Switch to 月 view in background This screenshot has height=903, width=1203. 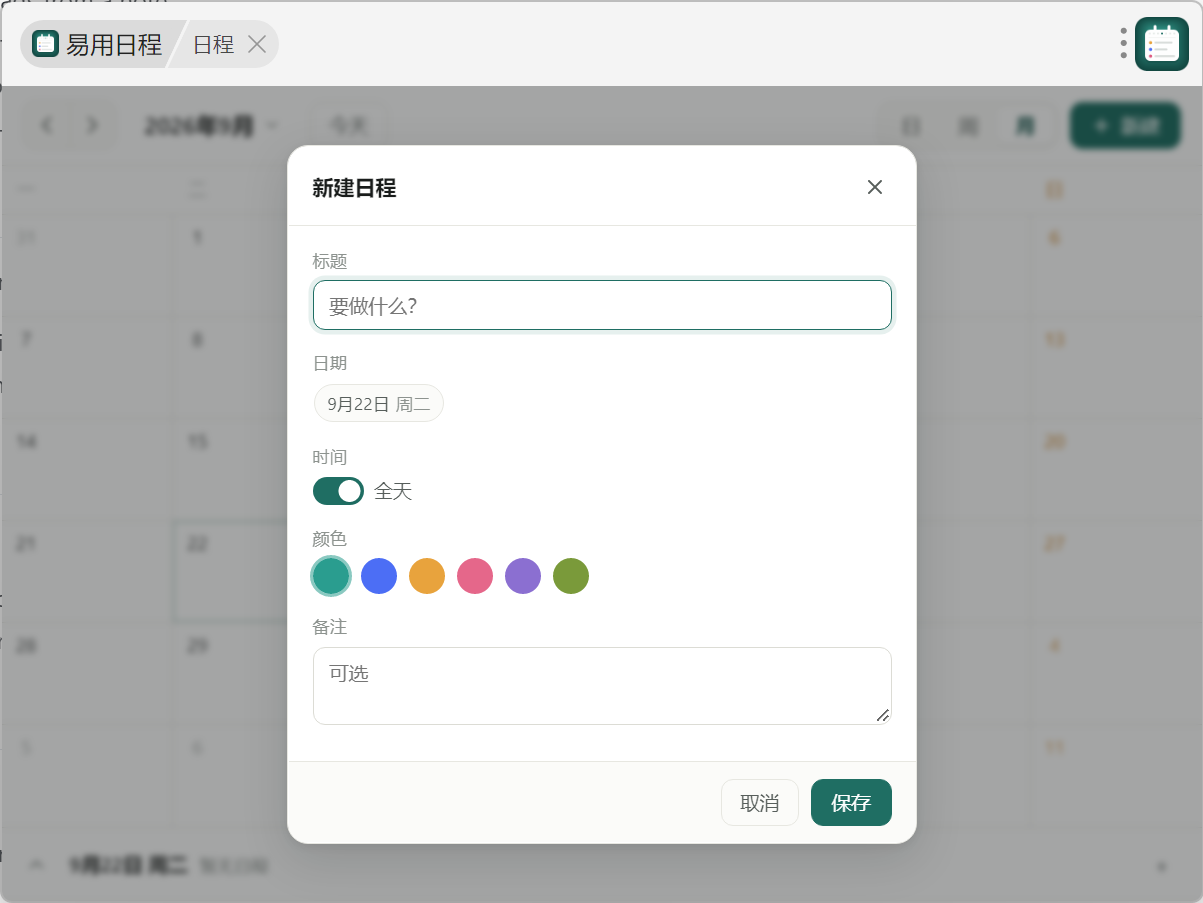click(1025, 126)
